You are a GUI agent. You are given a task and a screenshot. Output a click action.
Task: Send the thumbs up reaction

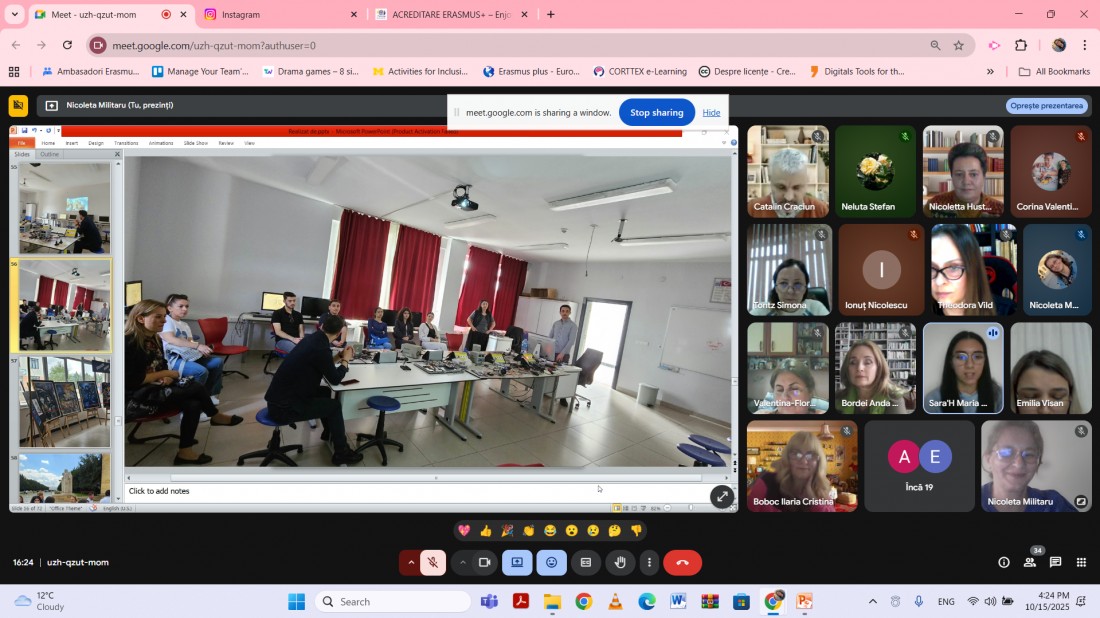[x=485, y=531]
